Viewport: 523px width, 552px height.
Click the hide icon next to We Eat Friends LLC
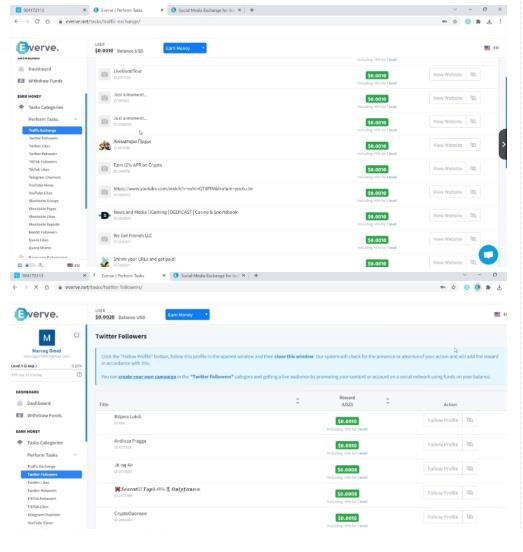[x=473, y=239]
